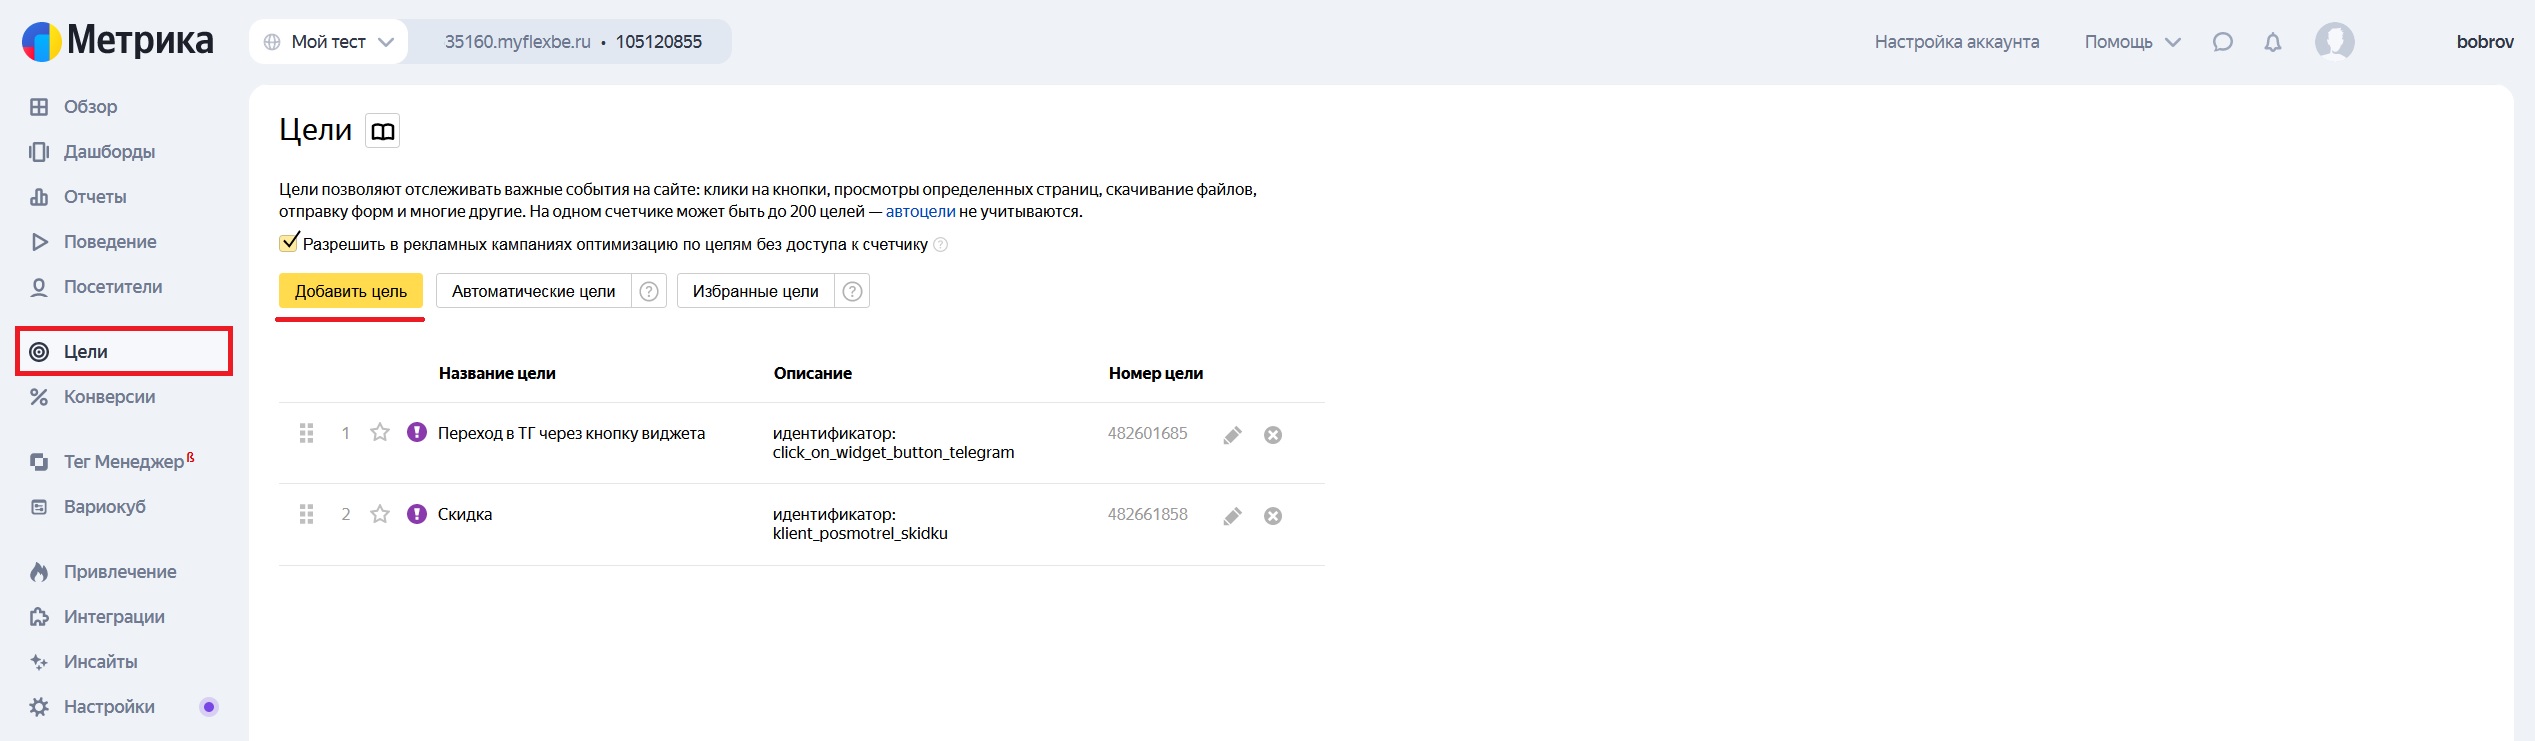Open the Помощь dropdown menu
Screen dimensions: 2535x741
[x=2131, y=42]
